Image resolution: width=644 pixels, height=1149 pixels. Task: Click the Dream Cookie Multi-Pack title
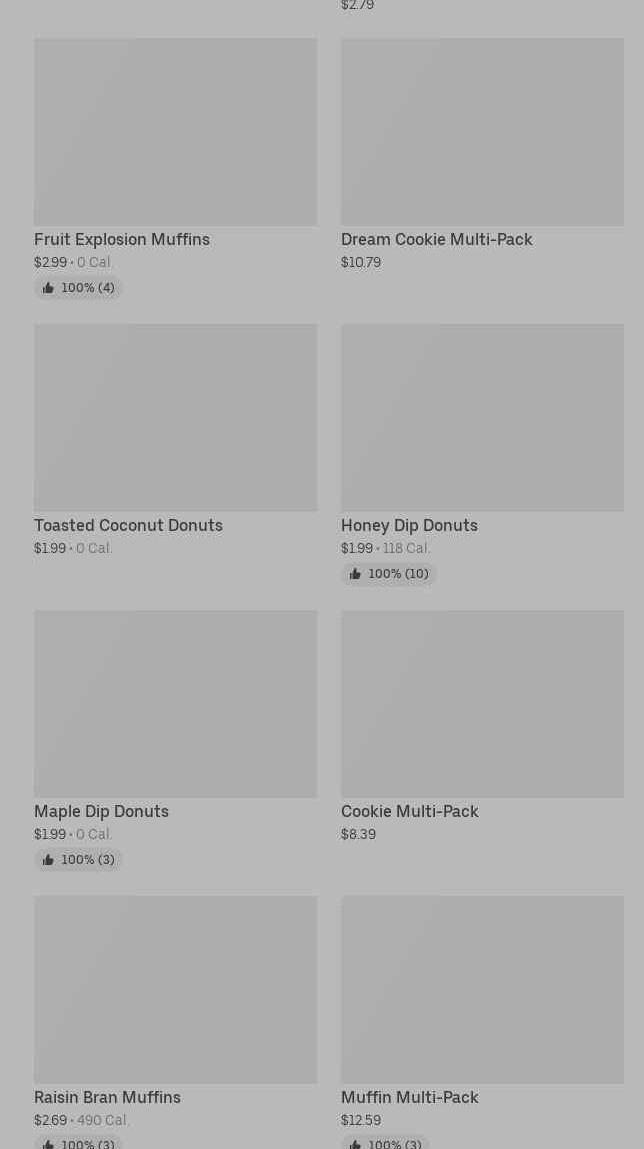[x=437, y=240]
